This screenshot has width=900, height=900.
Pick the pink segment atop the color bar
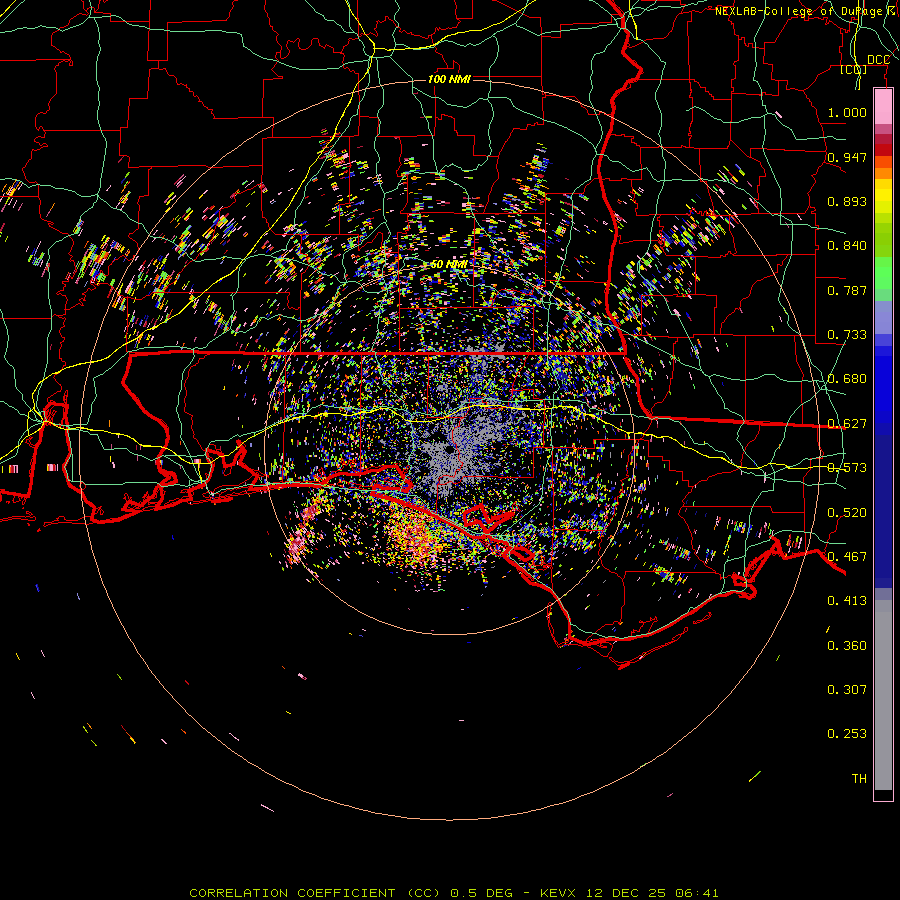pyautogui.click(x=883, y=107)
